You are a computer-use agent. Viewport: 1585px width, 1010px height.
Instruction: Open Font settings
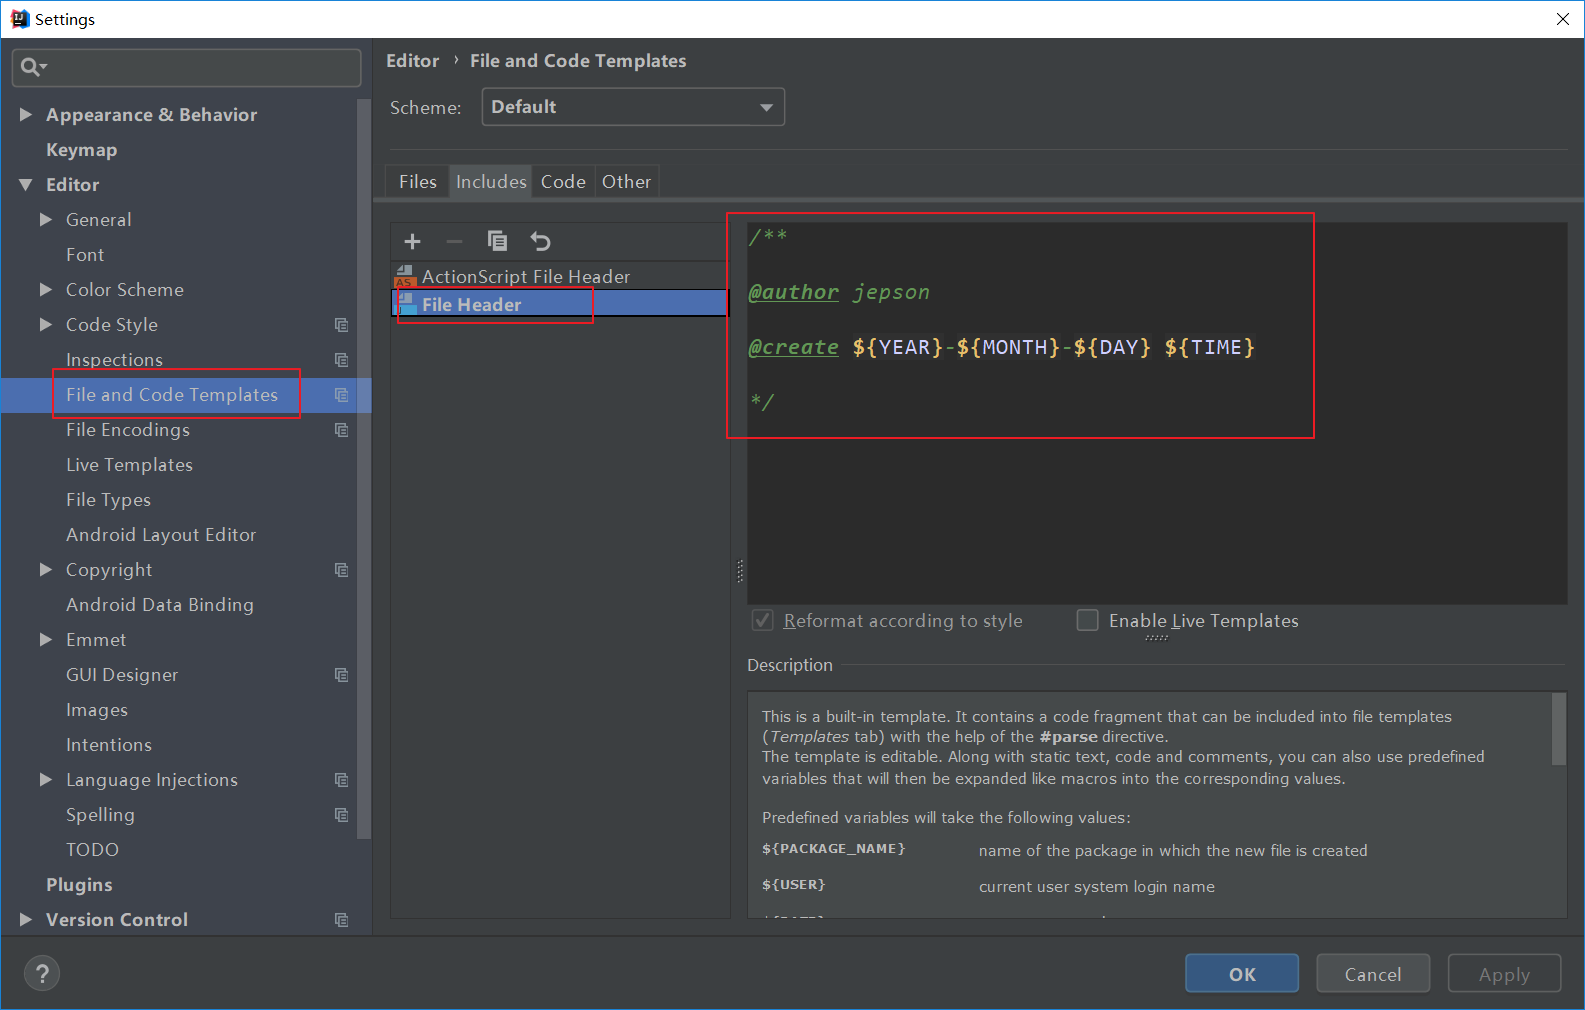coord(85,255)
